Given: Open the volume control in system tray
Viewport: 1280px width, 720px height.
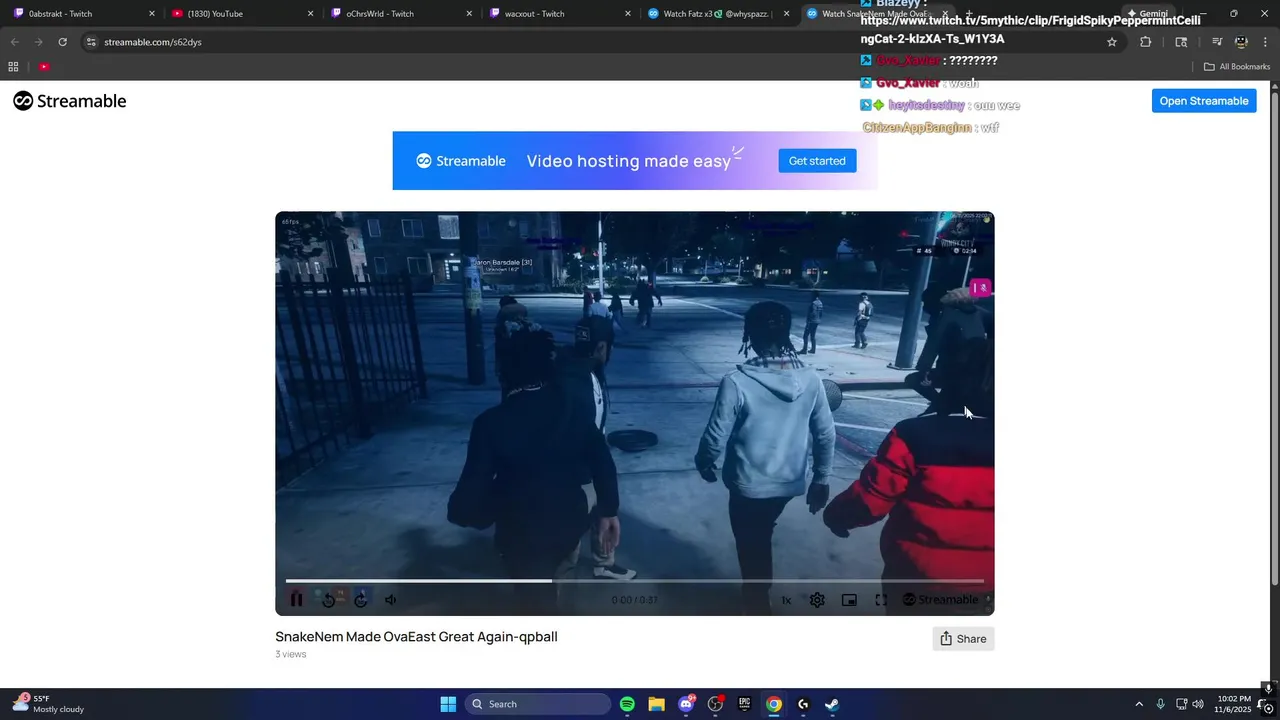Looking at the screenshot, I should [1198, 704].
